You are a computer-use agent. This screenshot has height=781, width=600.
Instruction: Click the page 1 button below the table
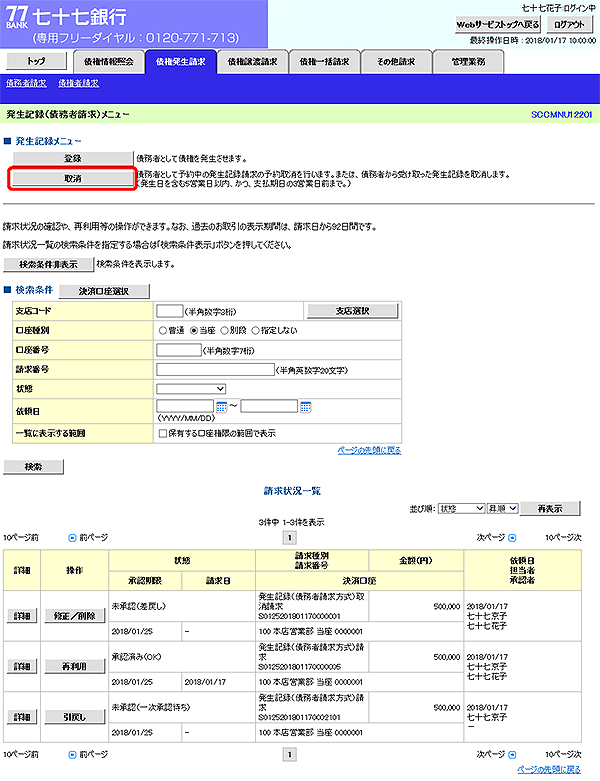pyautogui.click(x=290, y=755)
